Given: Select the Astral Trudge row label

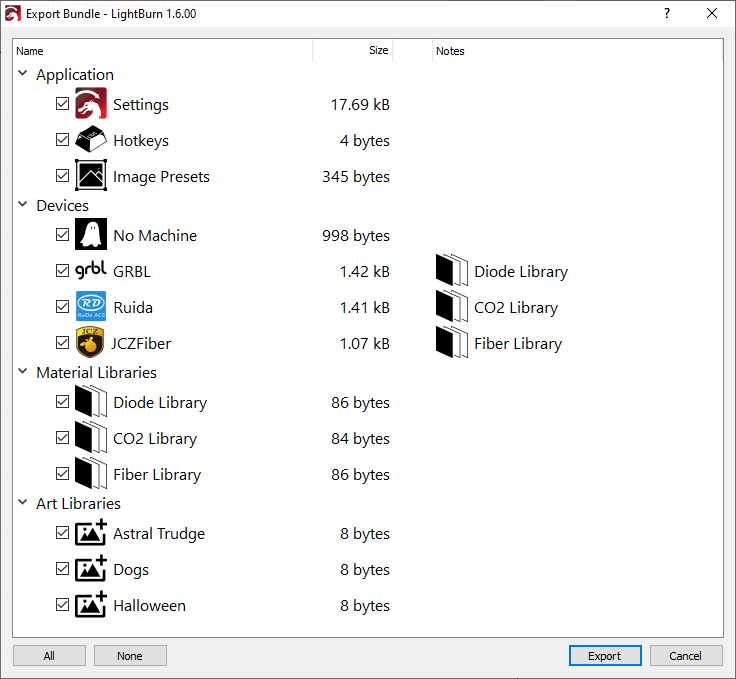Looking at the screenshot, I should (159, 534).
